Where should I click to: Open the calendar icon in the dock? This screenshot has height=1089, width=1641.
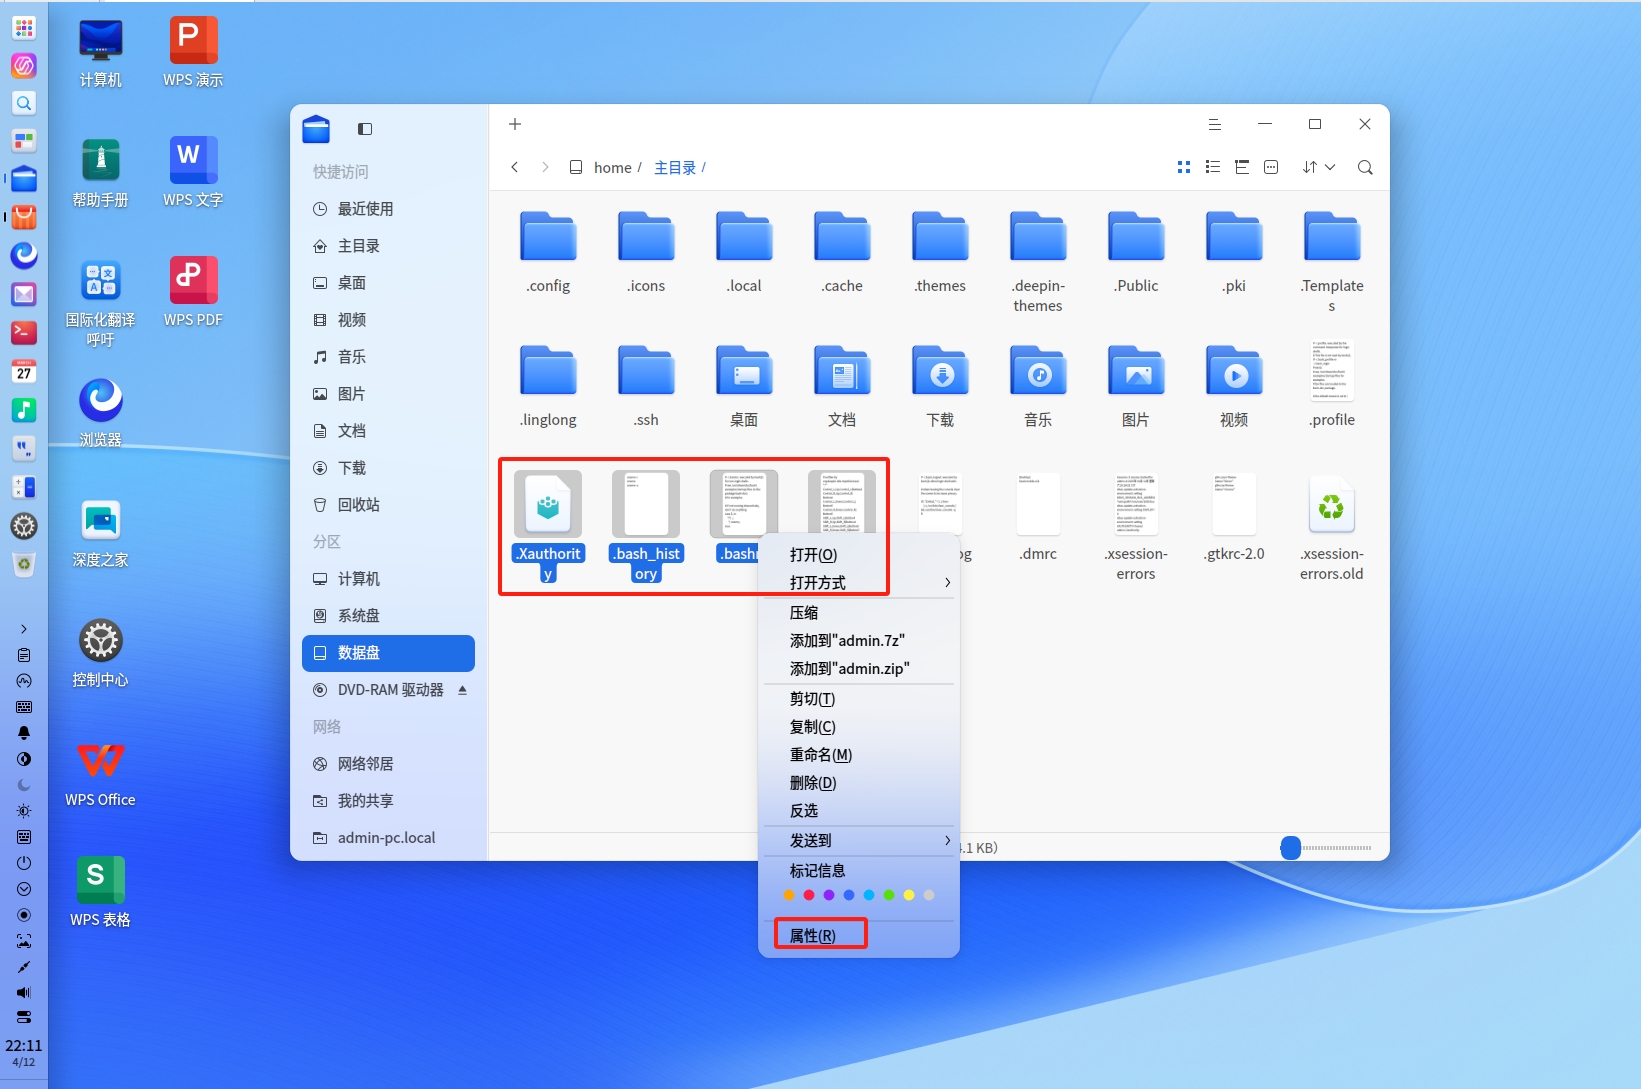click(24, 371)
